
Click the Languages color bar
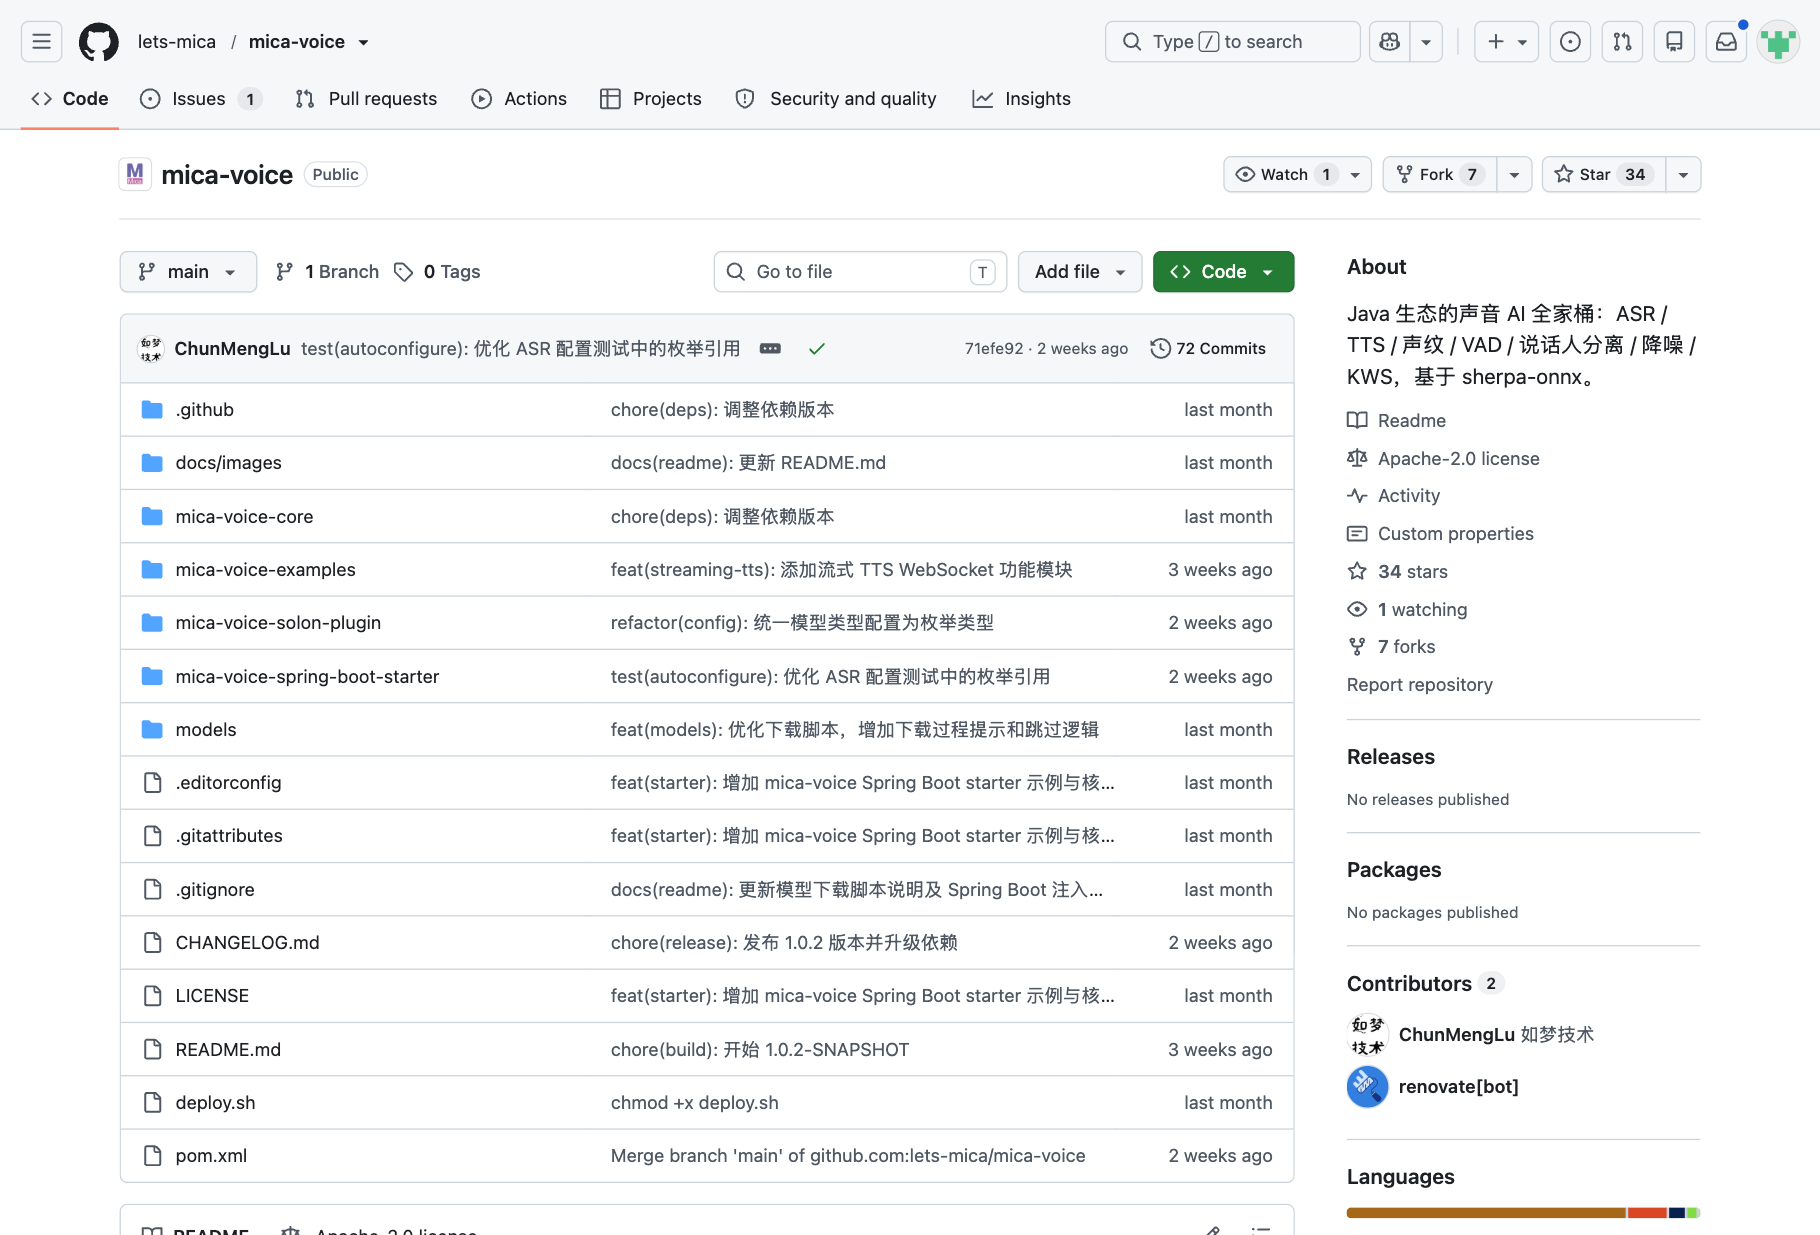(x=1523, y=1213)
